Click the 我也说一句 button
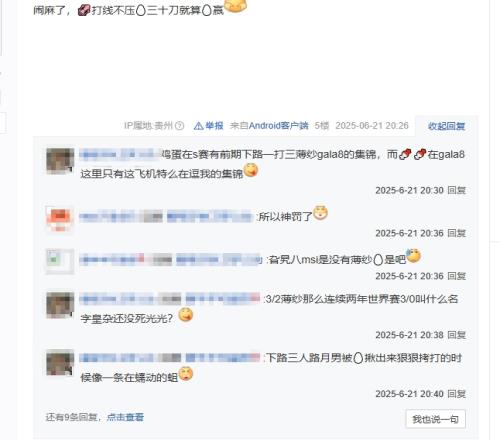500x440 pixels. (435, 419)
